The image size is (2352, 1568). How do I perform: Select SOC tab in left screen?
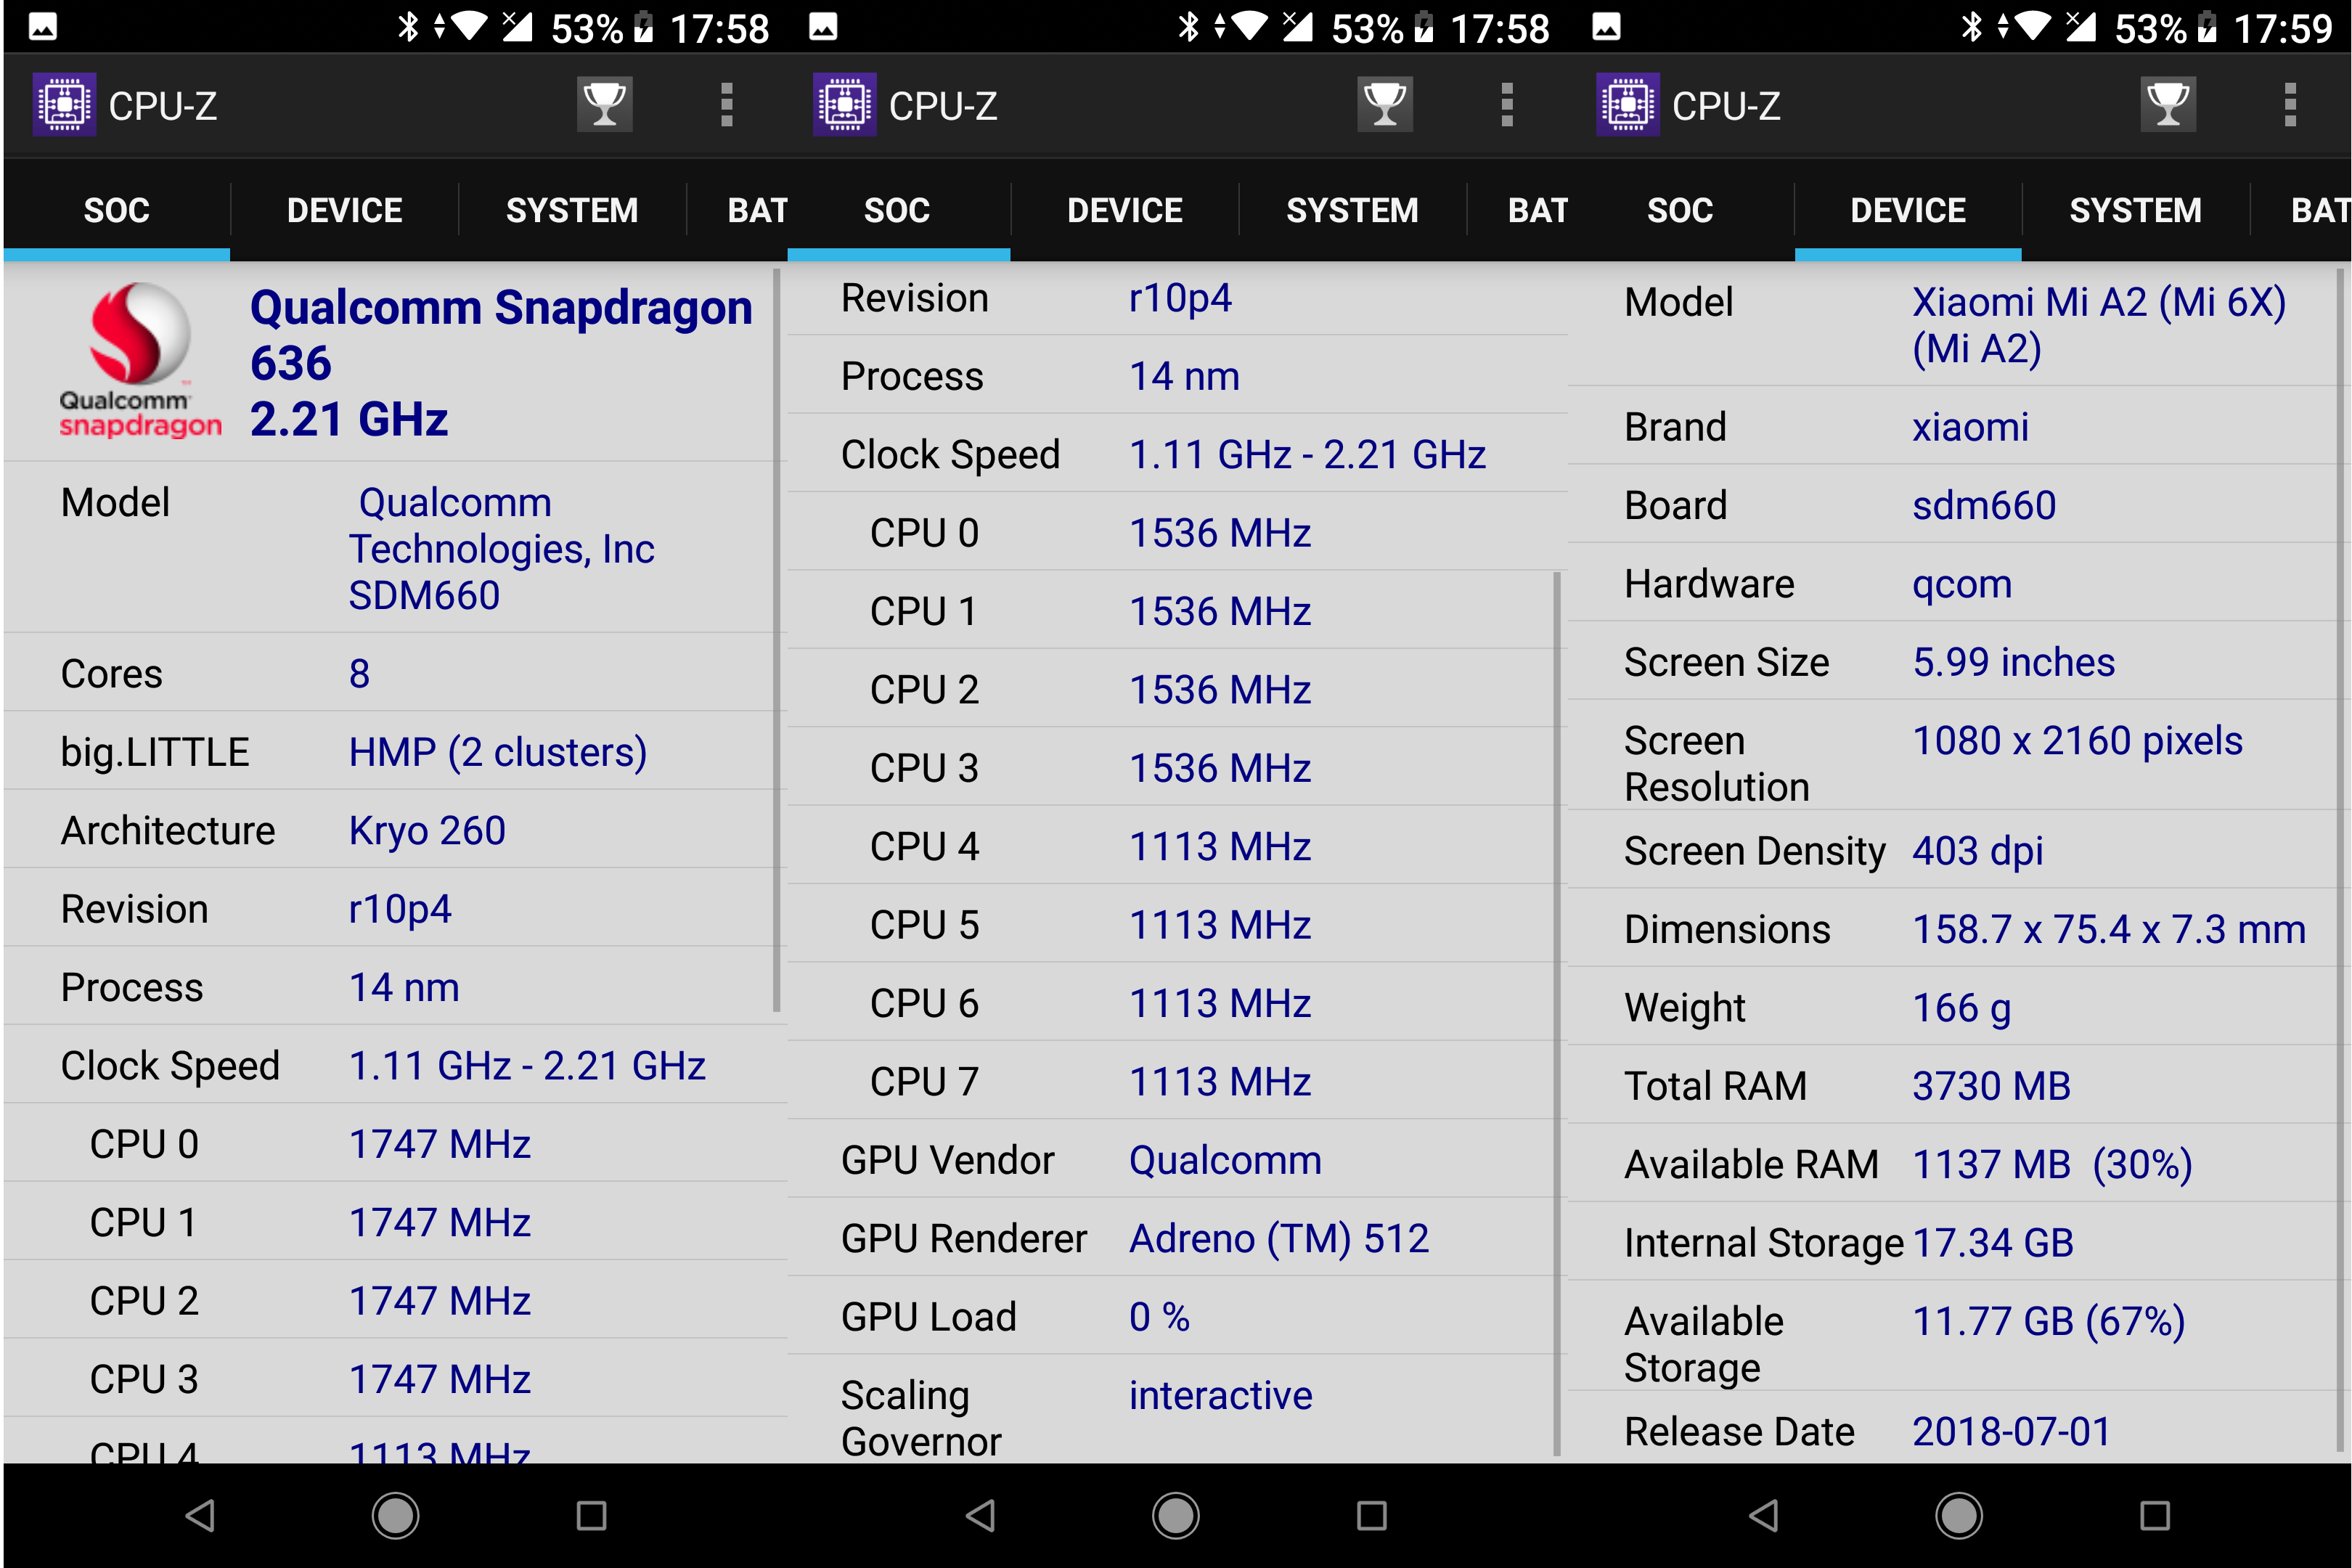(117, 211)
